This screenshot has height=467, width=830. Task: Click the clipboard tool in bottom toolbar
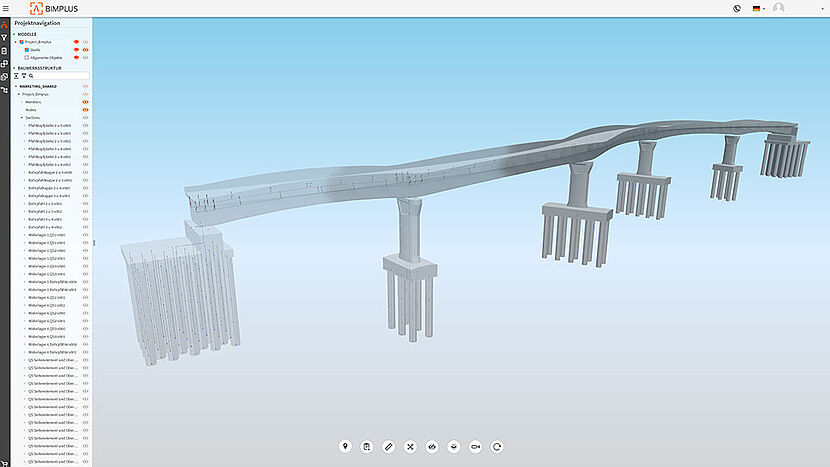tap(367, 446)
